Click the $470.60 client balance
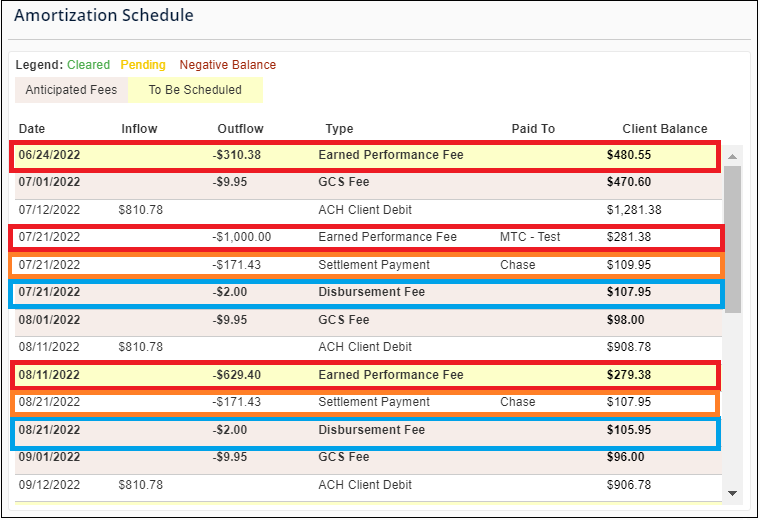 click(629, 182)
